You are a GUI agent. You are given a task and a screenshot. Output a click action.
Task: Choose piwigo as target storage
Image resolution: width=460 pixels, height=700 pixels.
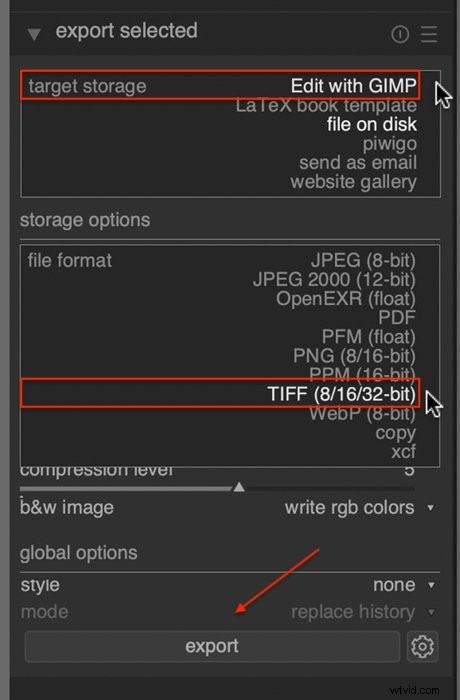pyautogui.click(x=389, y=144)
